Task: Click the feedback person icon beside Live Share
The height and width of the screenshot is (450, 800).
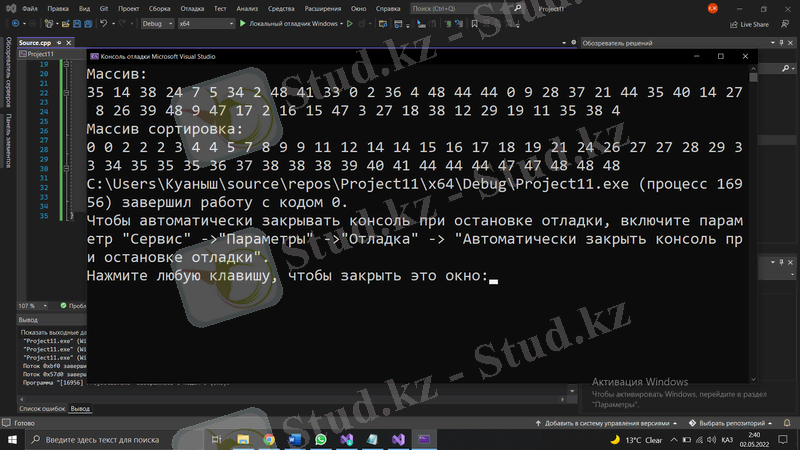Action: [785, 24]
